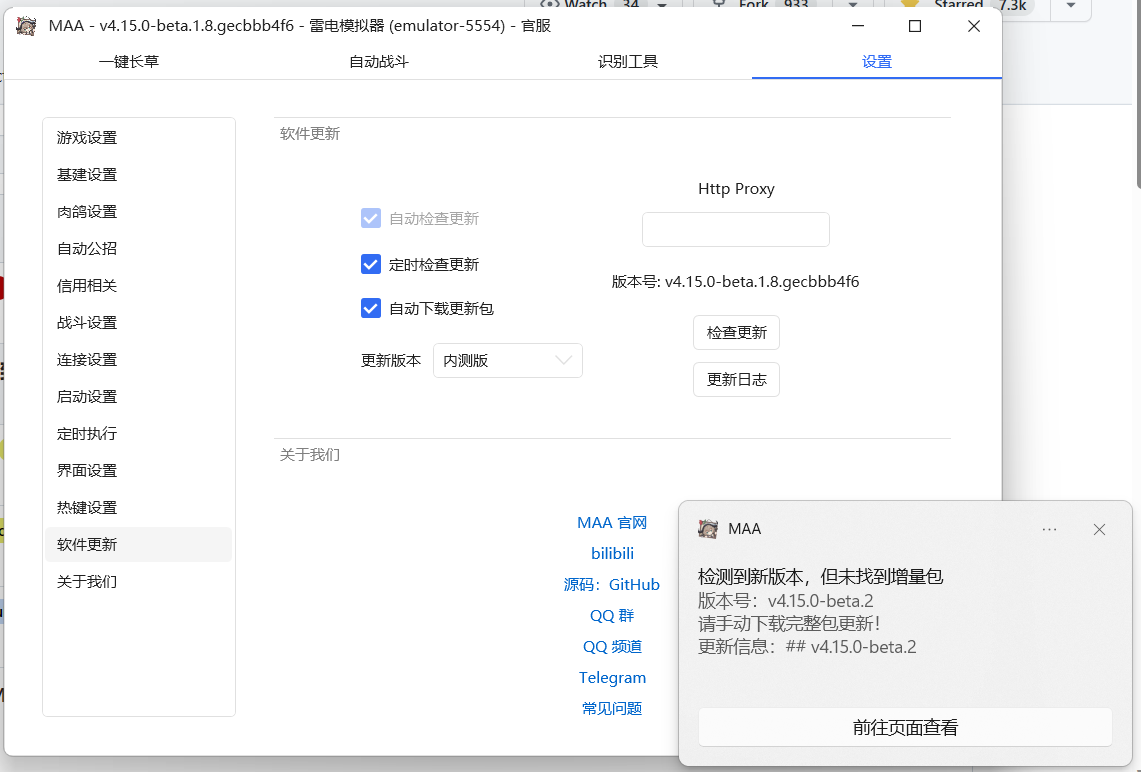Screen dimensions: 1141x772
Task: Open the notification's three-dot options menu
Action: (1049, 530)
